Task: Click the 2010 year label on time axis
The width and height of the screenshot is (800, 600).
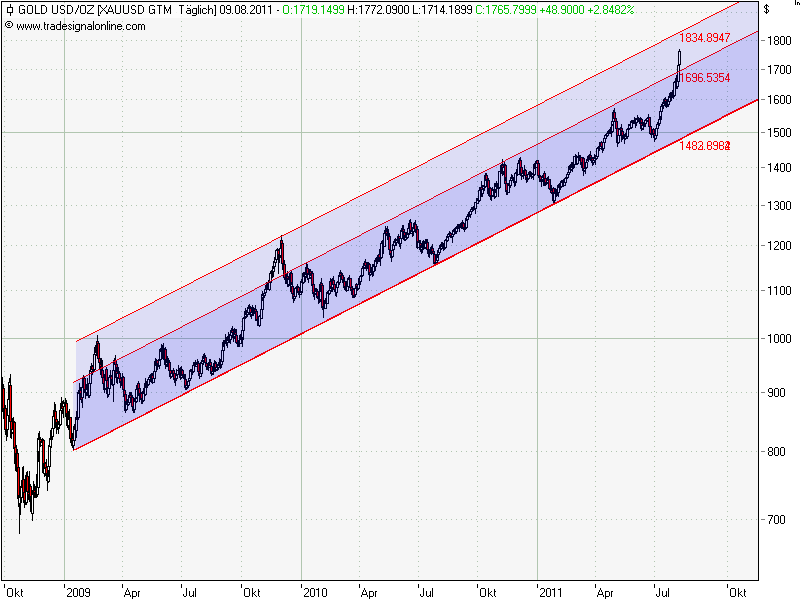Action: point(315,592)
